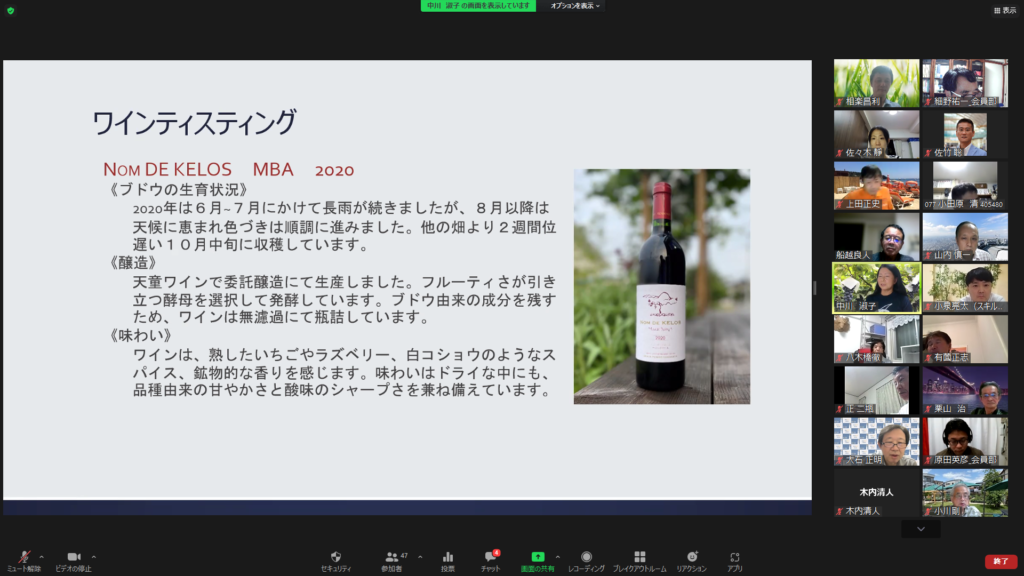
Task: Select 小田原 清's video tile
Action: click(965, 185)
